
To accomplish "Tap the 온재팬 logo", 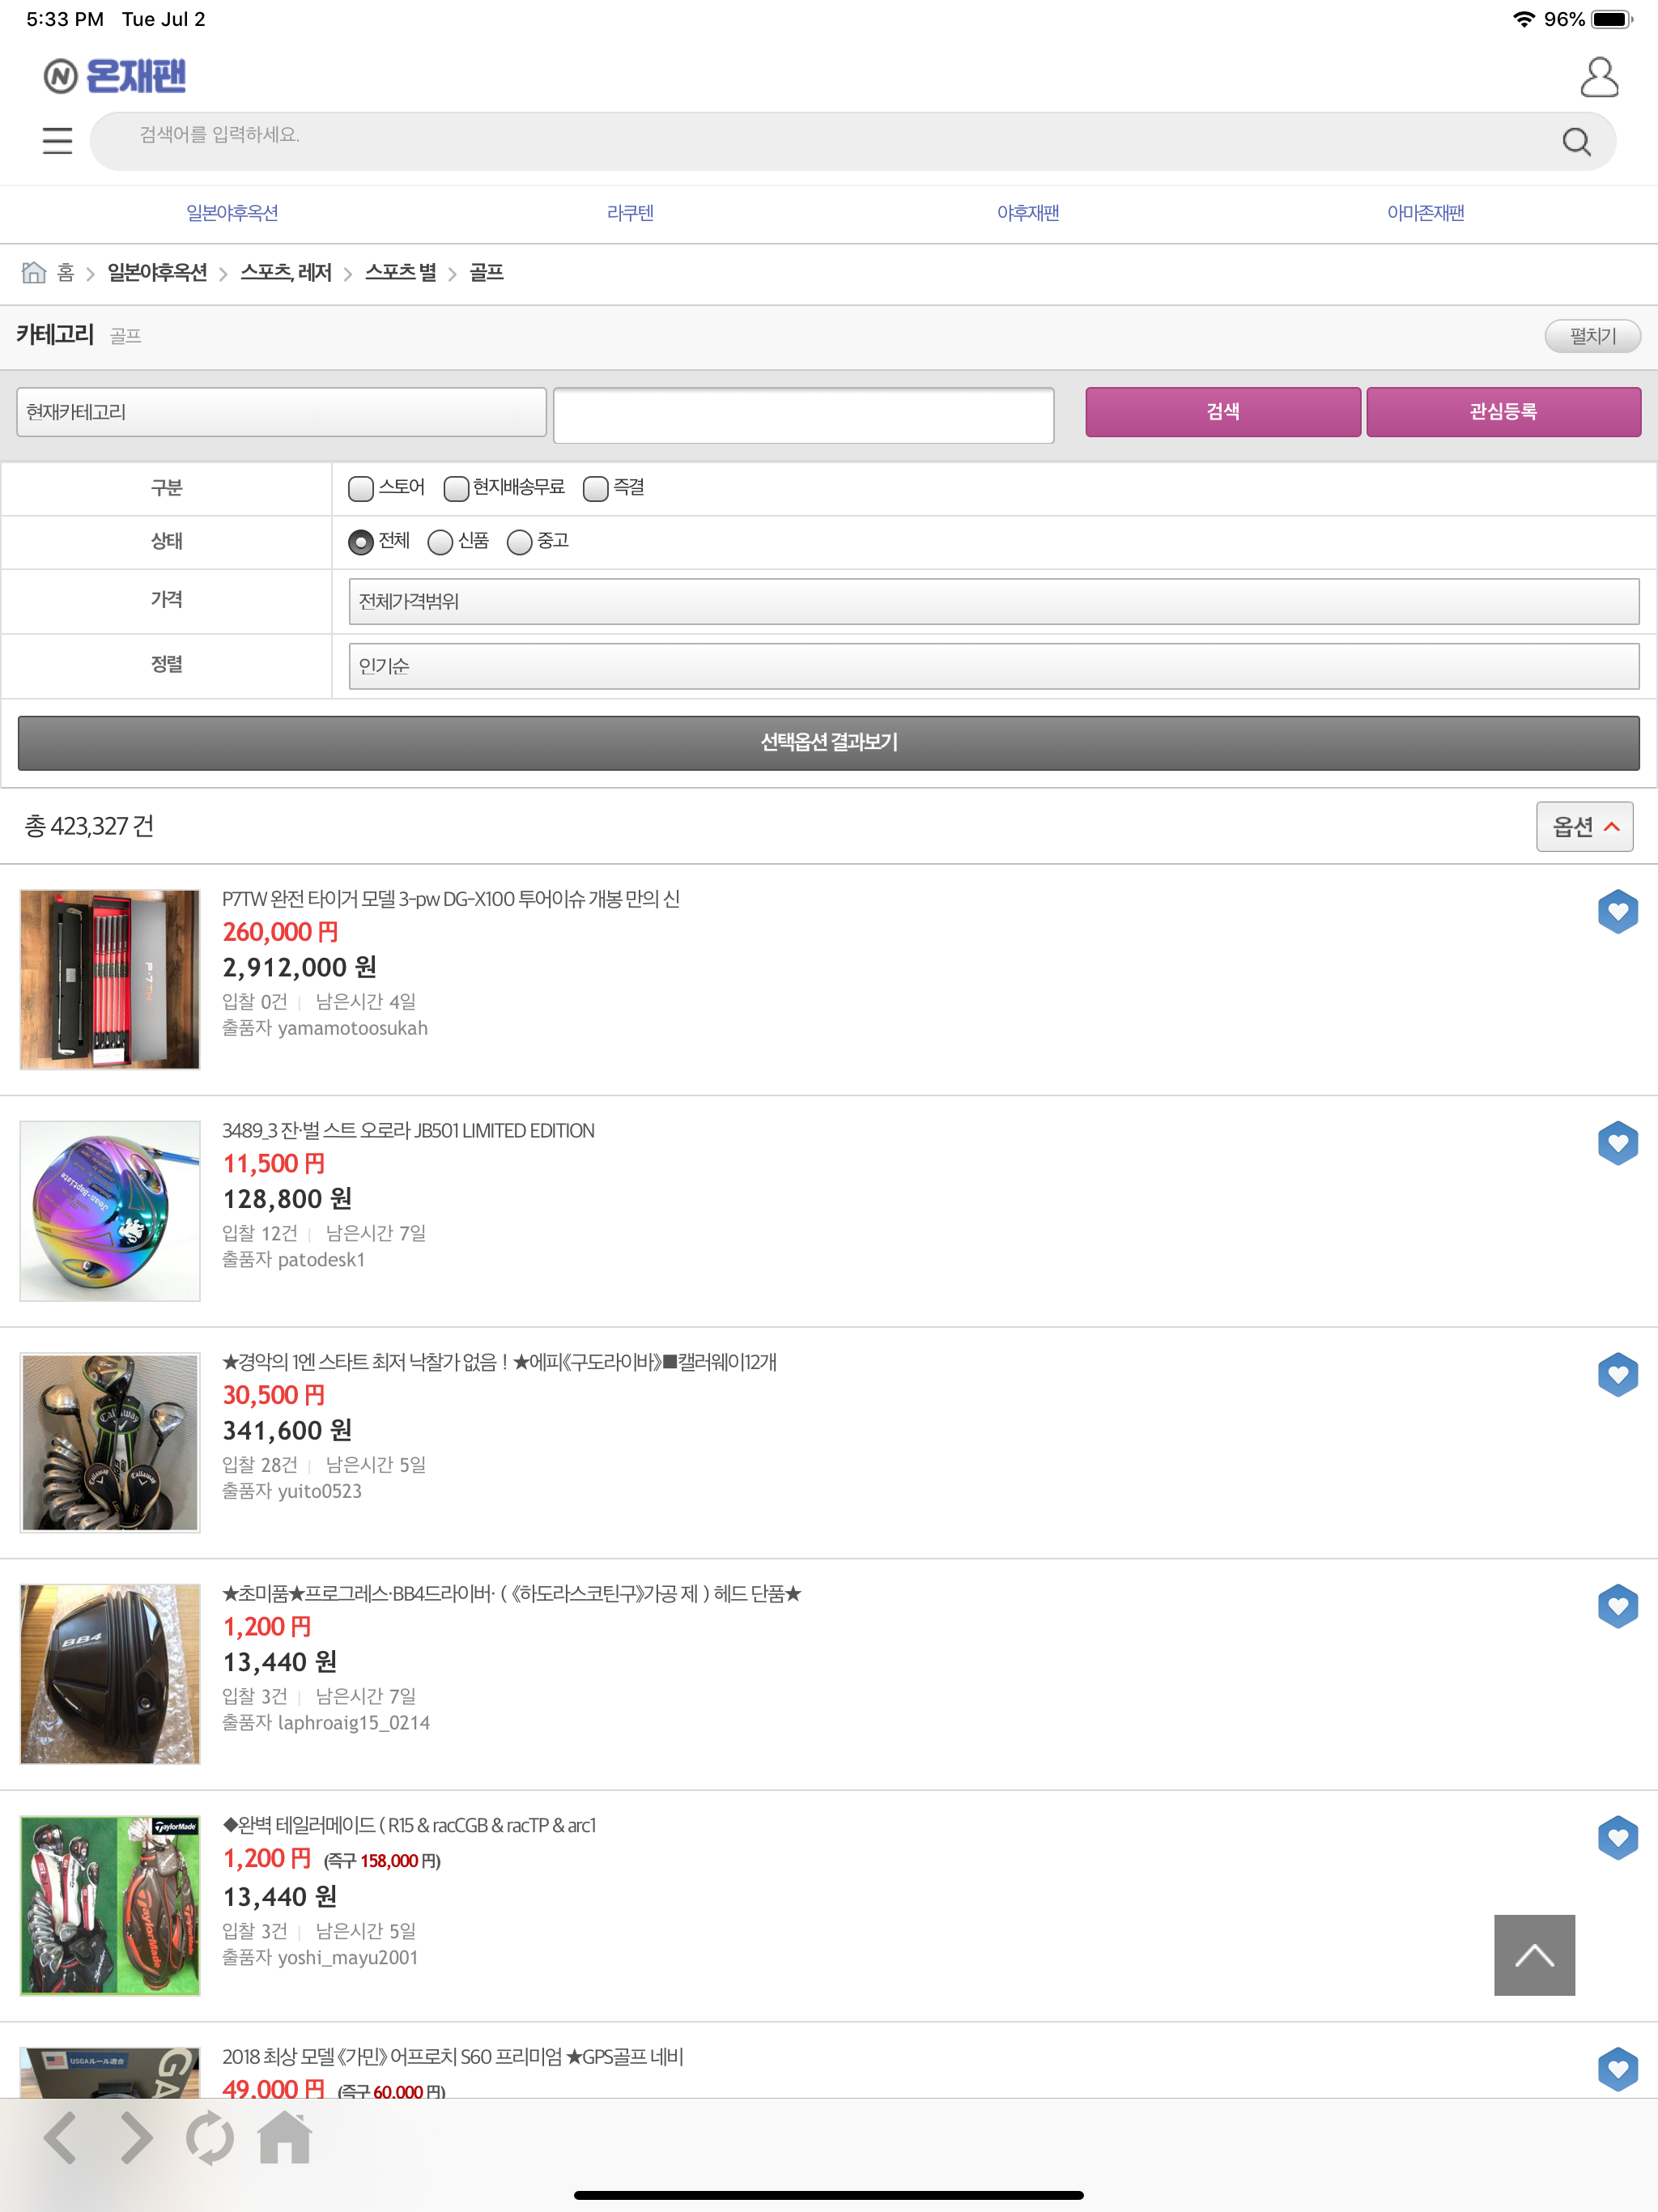I will click(x=115, y=76).
